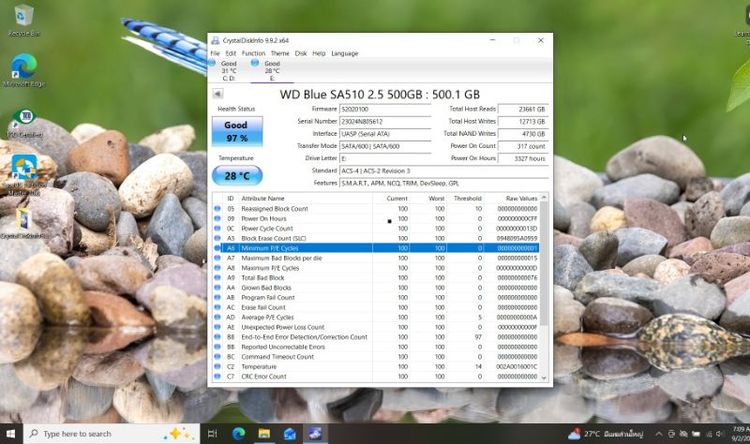Open the File menu

pyautogui.click(x=215, y=53)
